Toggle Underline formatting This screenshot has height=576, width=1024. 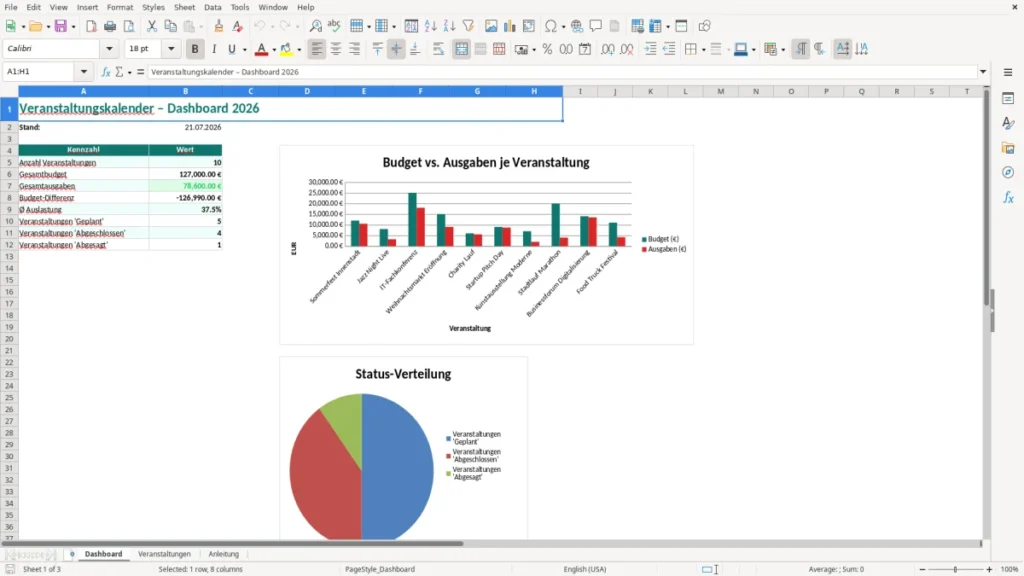(231, 49)
